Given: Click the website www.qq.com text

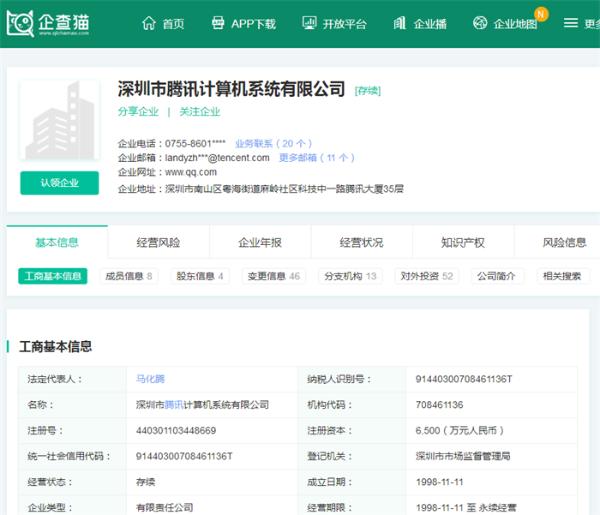Looking at the screenshot, I should tap(191, 172).
